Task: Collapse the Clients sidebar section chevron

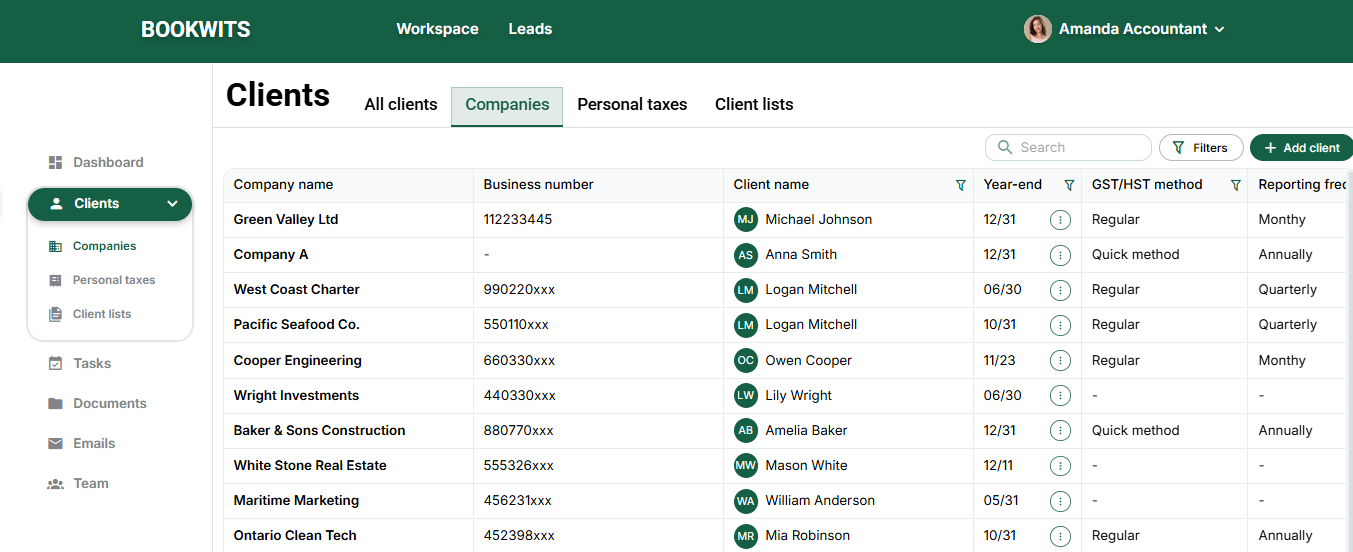Action: (x=172, y=204)
